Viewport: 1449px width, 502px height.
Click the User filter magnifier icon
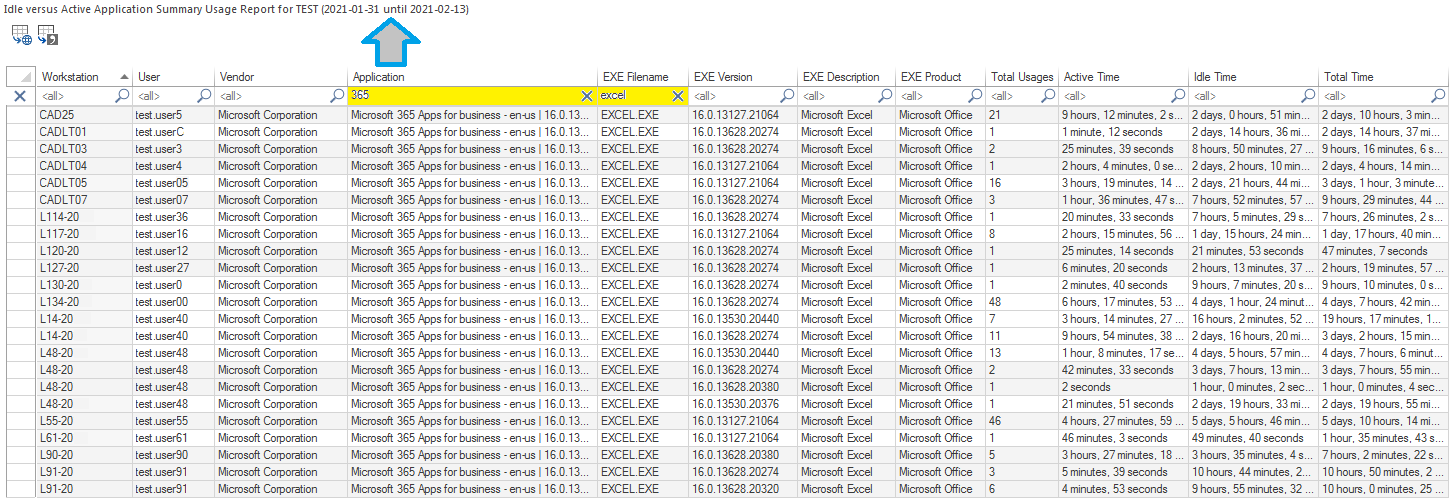(204, 96)
